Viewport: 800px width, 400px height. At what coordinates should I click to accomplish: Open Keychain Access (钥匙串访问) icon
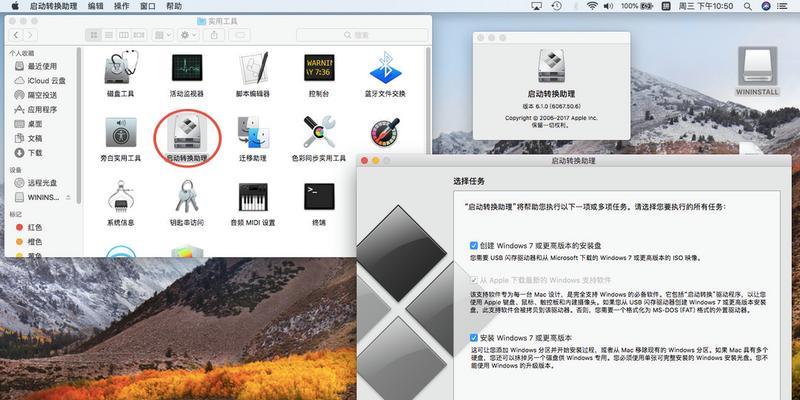tap(187, 196)
